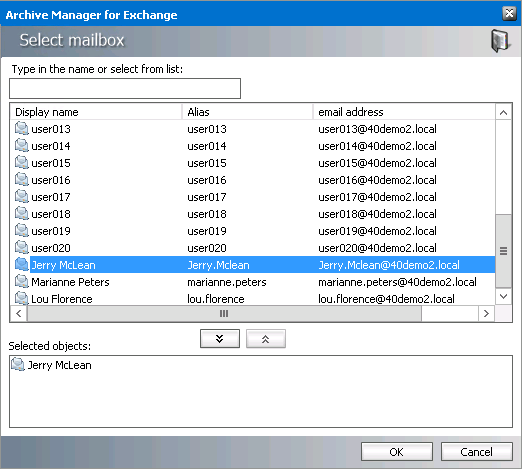Viewport: 522px width, 469px height.
Task: Click the user013@40demo2.local email cell
Action: [x=377, y=129]
